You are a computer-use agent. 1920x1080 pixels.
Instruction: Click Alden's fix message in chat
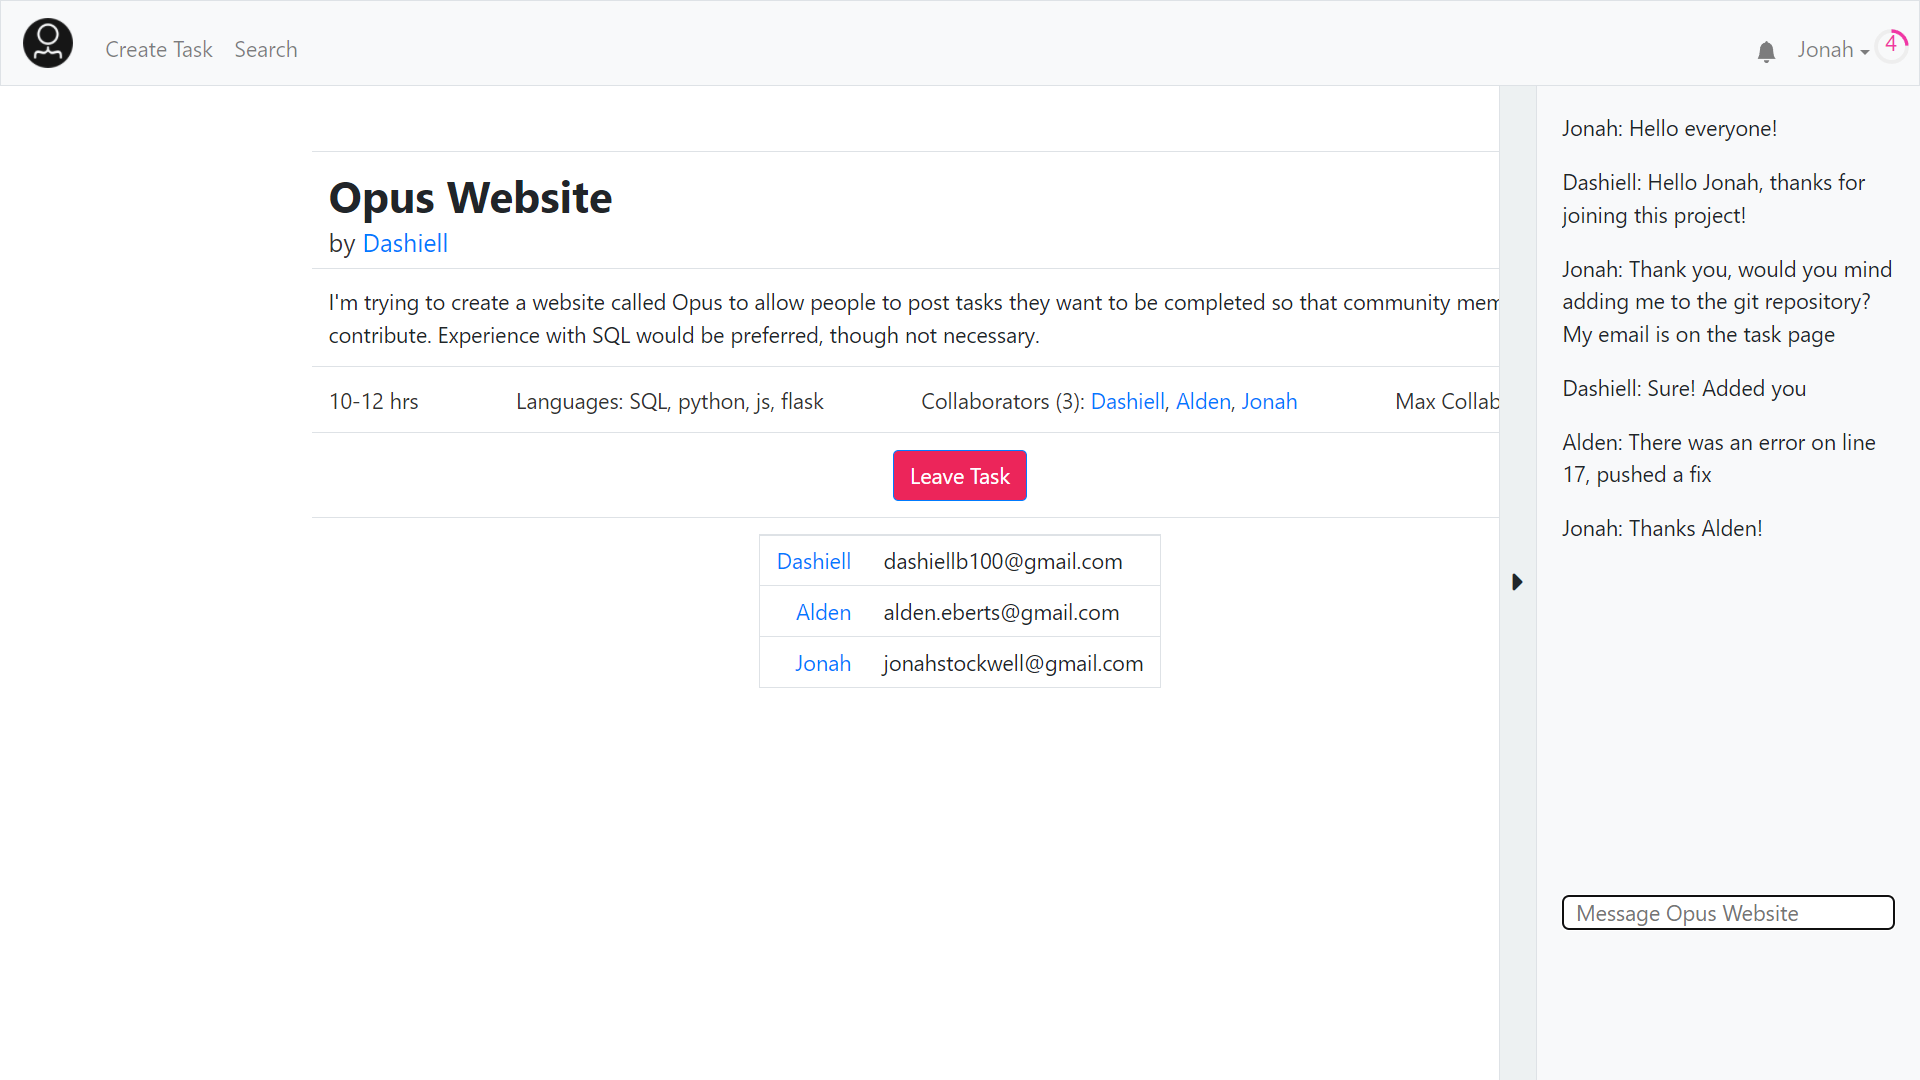tap(1718, 458)
